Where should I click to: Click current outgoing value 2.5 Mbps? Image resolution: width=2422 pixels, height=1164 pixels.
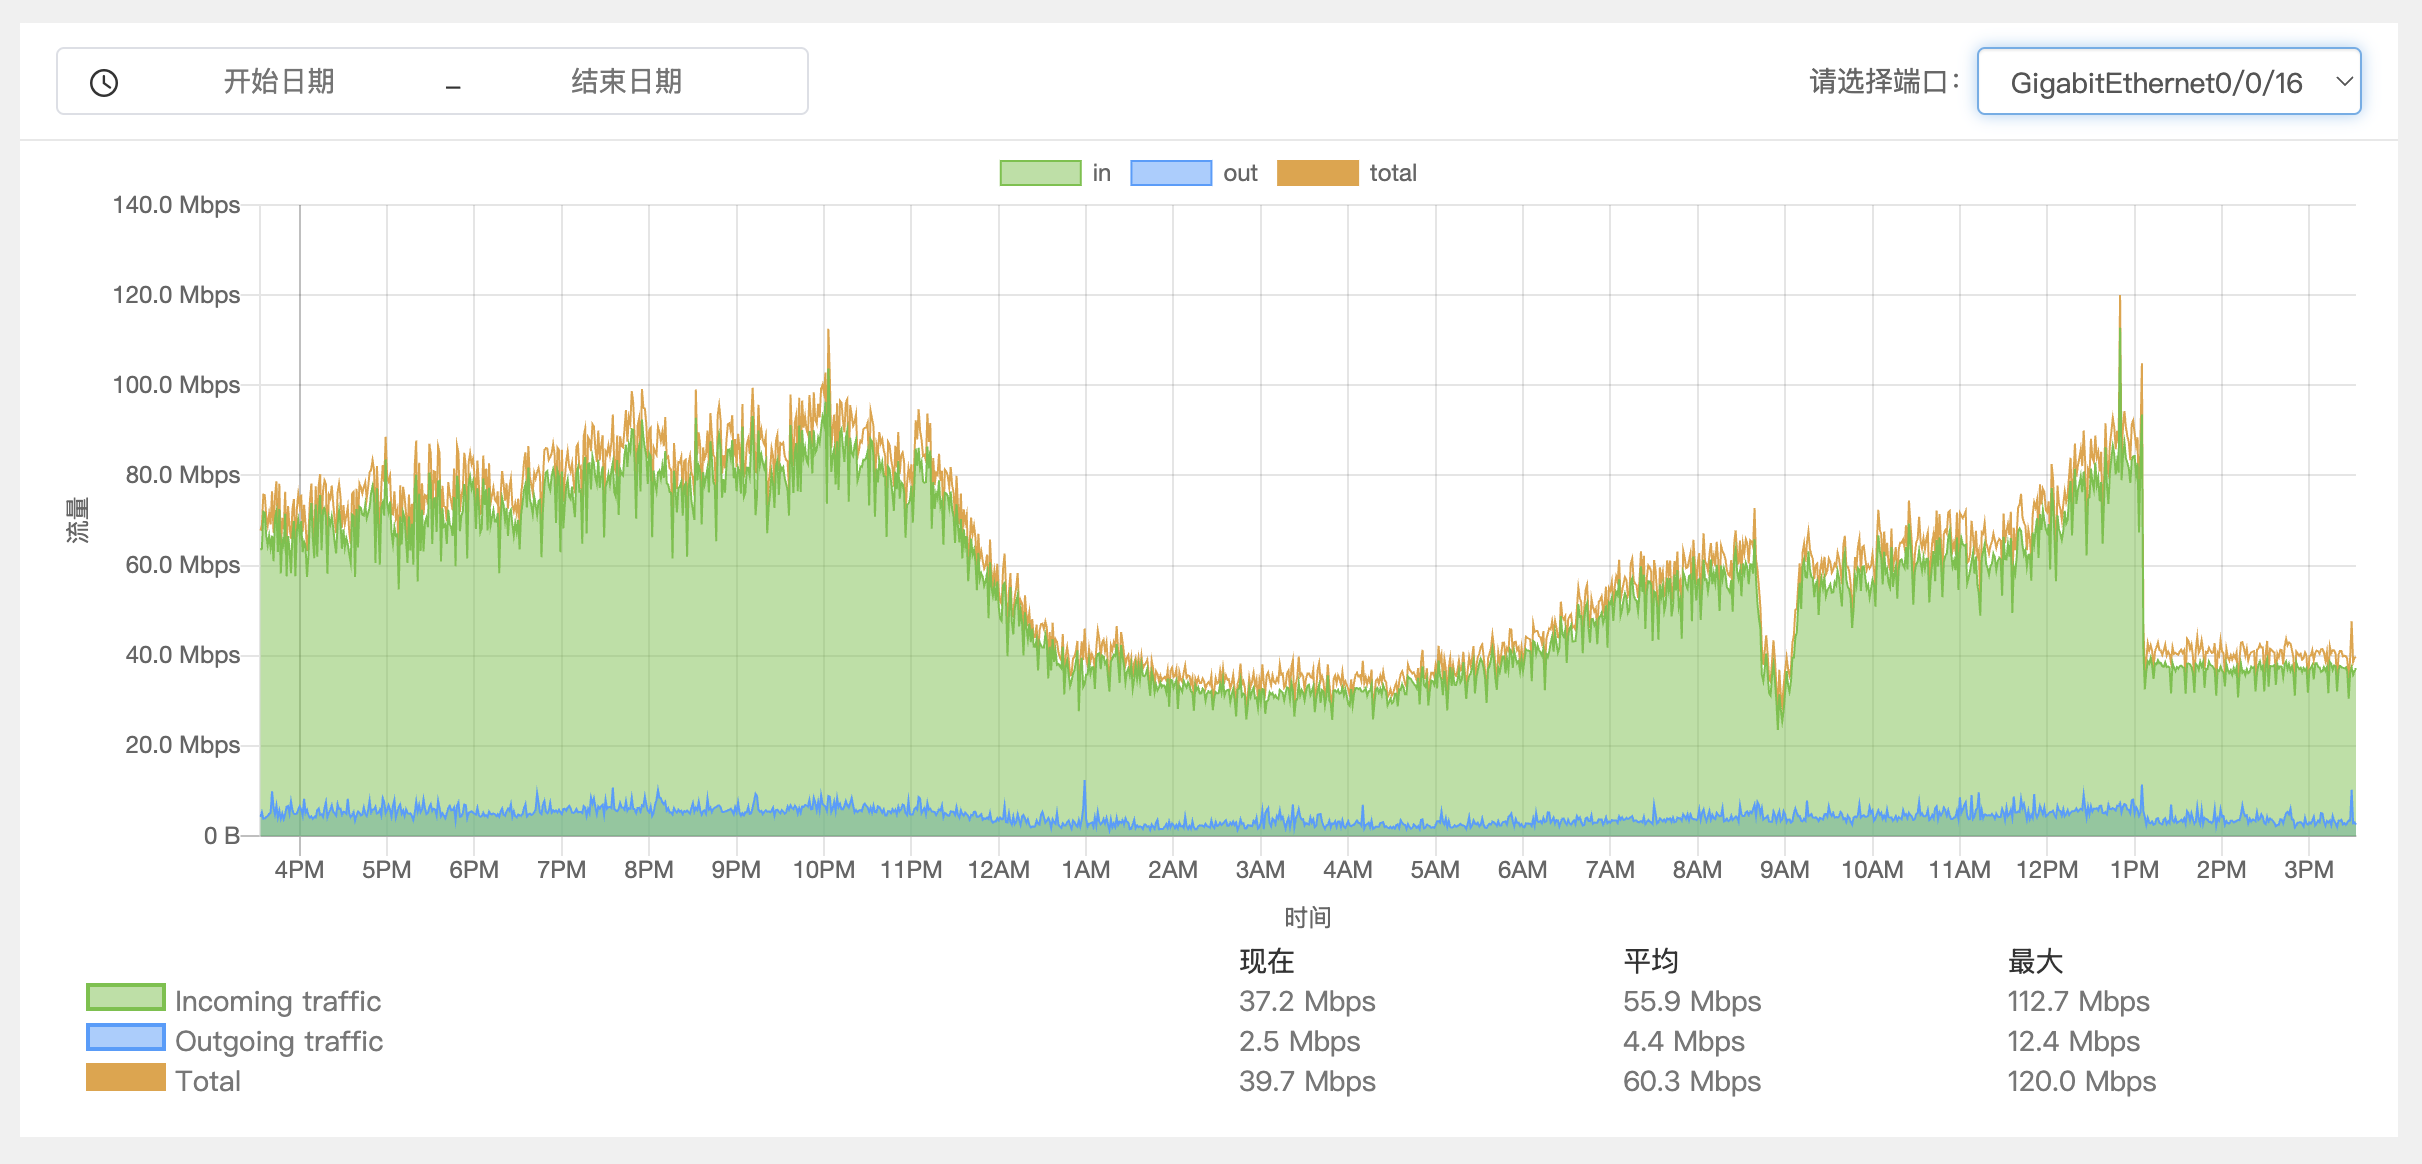tap(1300, 1041)
